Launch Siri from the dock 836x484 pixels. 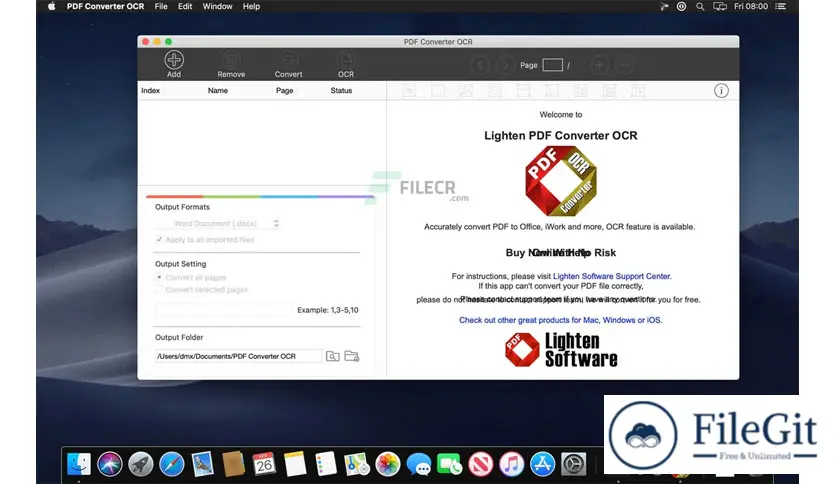pos(110,464)
